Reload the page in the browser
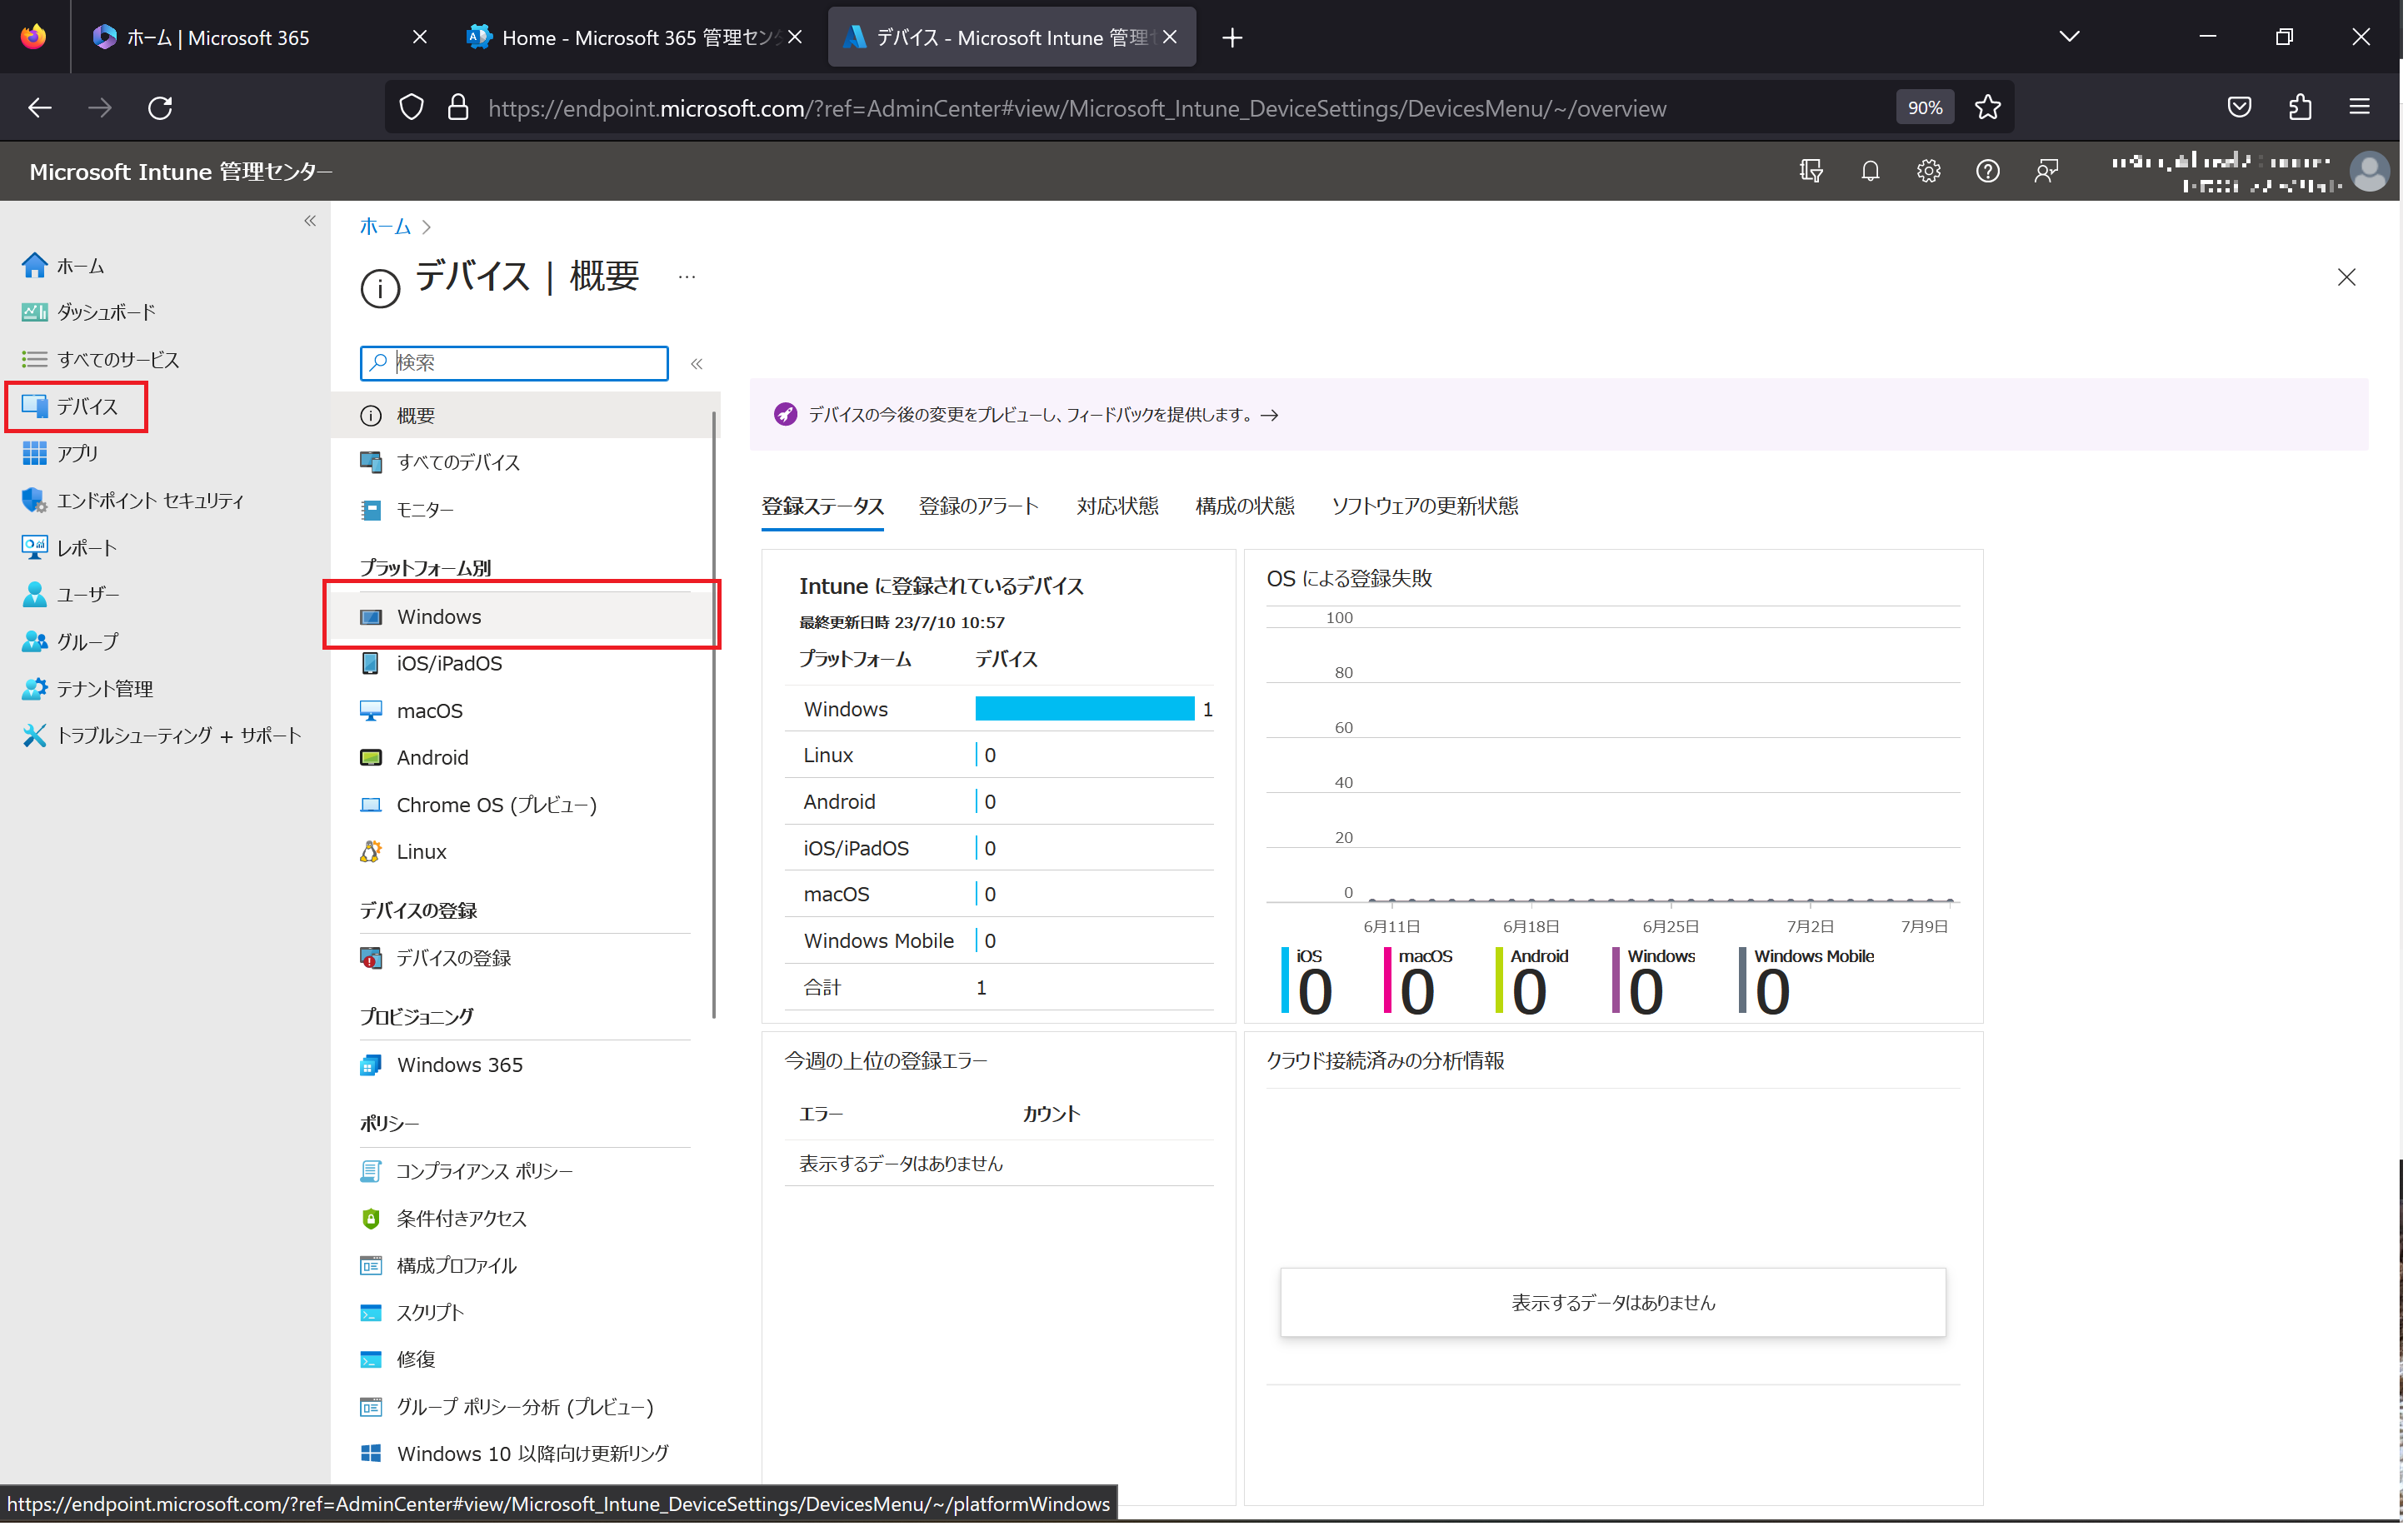 pos(161,108)
